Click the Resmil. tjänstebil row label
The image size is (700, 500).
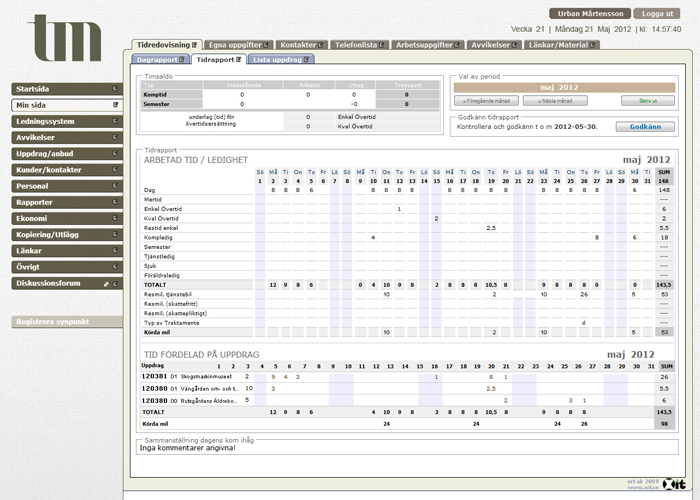(x=167, y=295)
